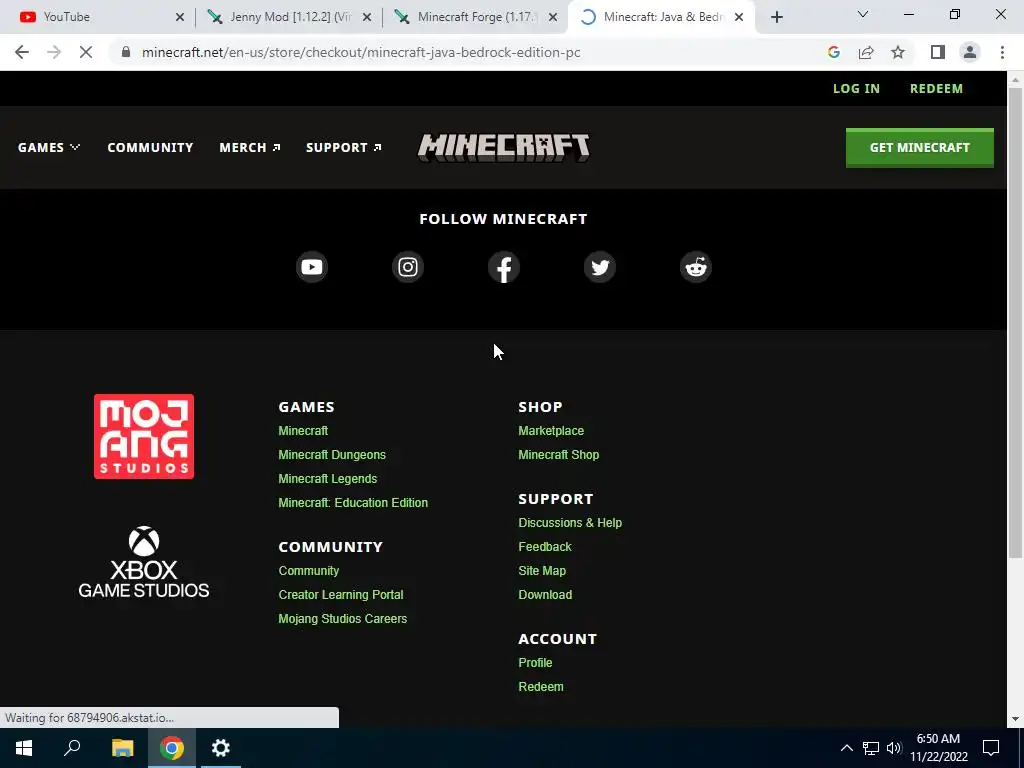Open Minecraft link under Games
Viewport: 1024px width, 768px height.
(x=303, y=431)
